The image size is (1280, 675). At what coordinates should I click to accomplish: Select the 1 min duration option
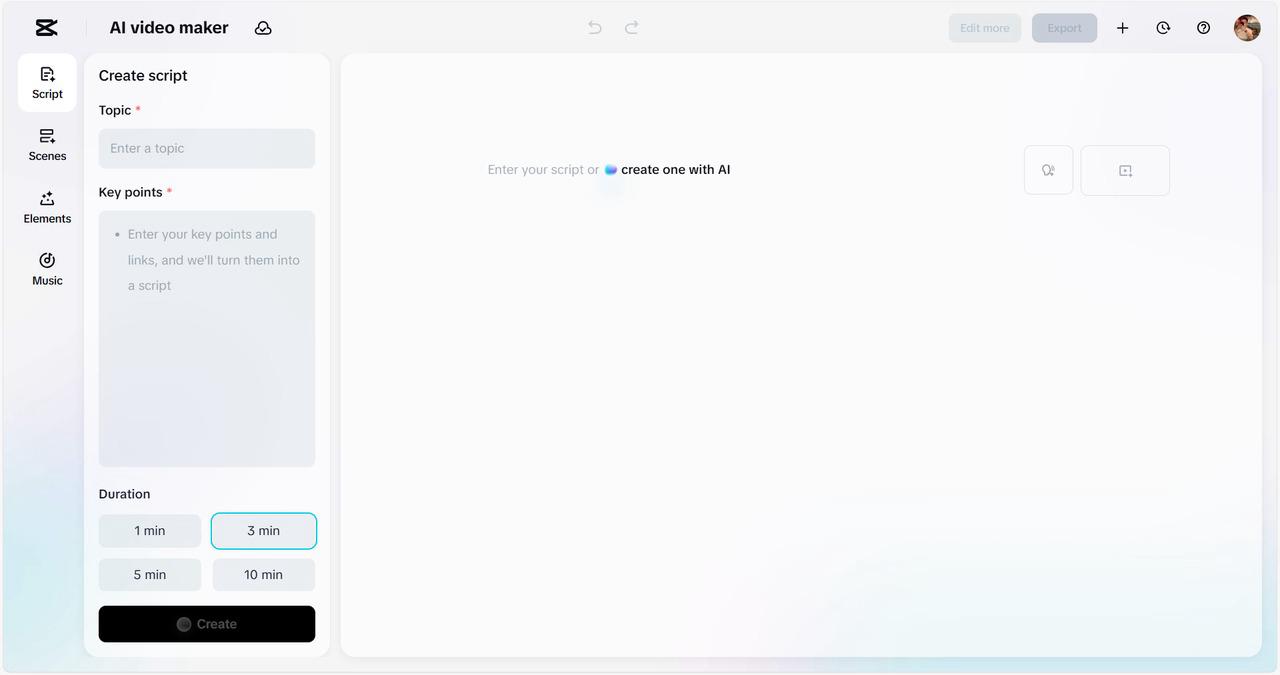tap(150, 531)
